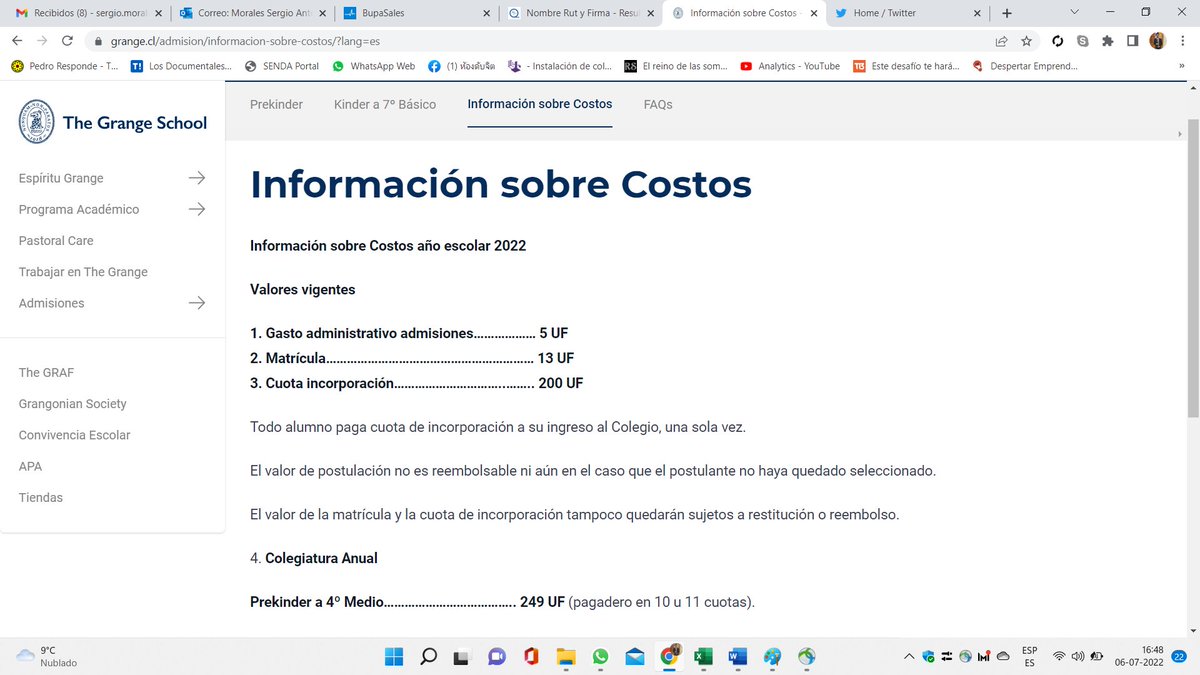Screen dimensions: 1200x675
Task: Open the Kinder a 7º Básico tab
Action: coord(385,104)
